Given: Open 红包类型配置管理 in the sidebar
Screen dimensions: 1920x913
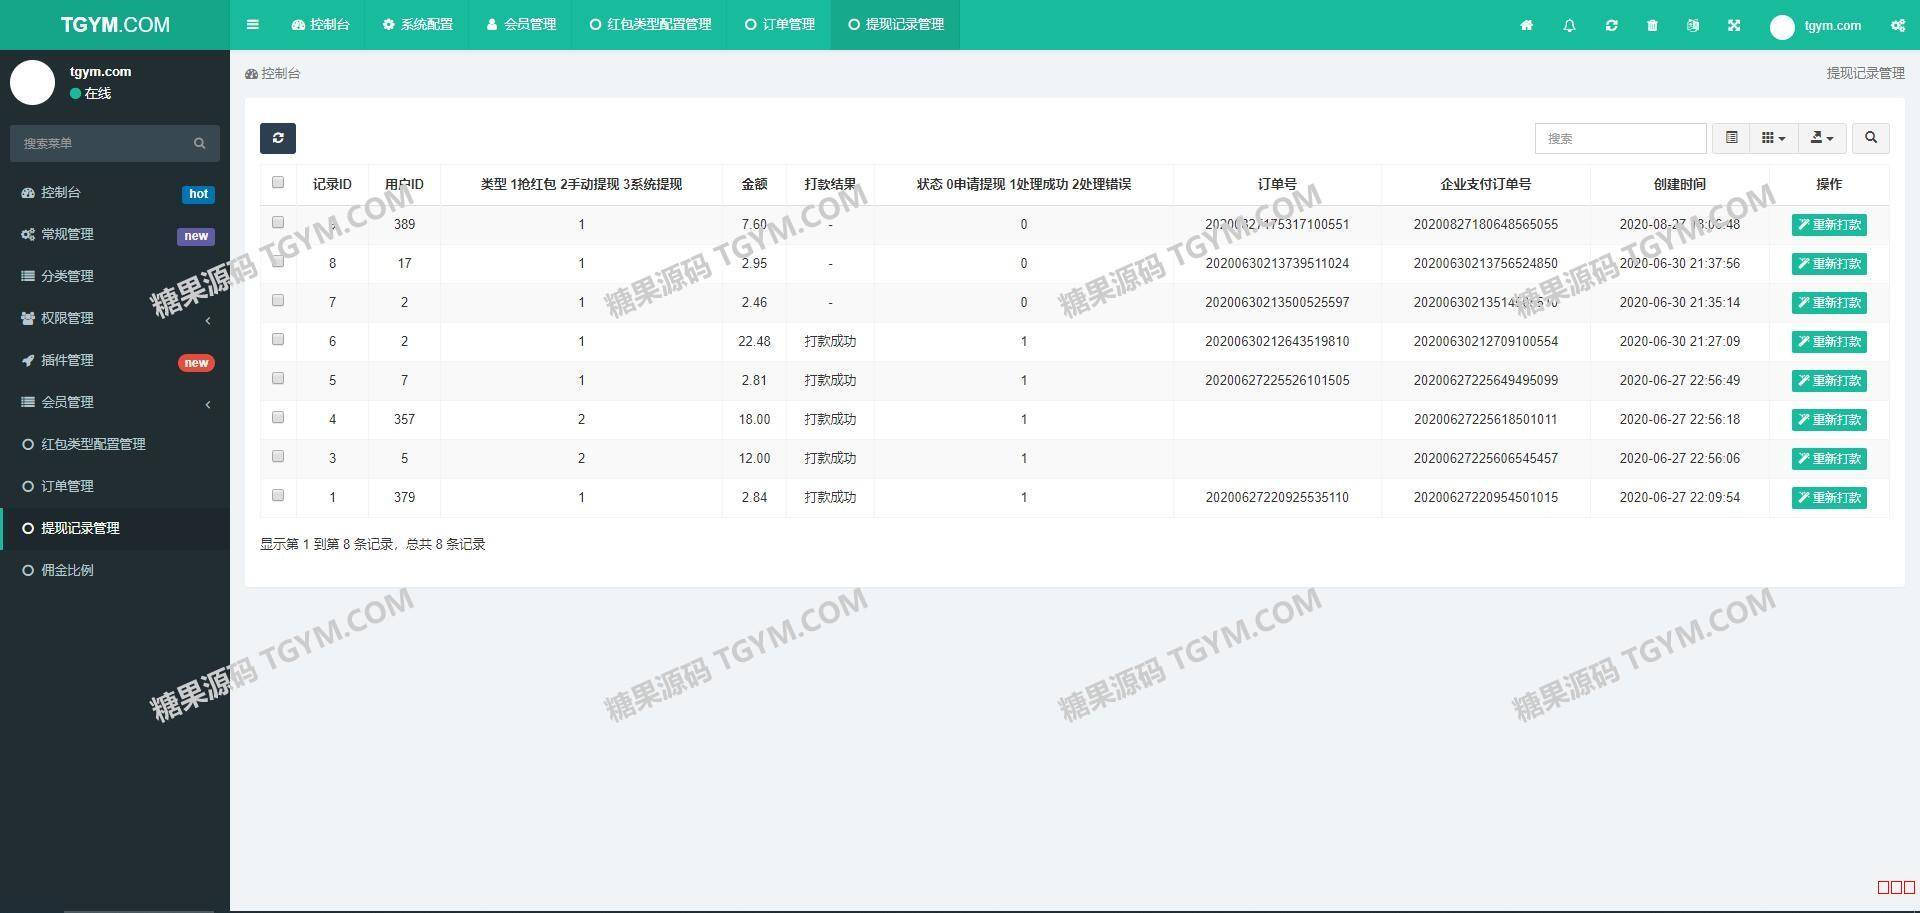Looking at the screenshot, I should (115, 444).
